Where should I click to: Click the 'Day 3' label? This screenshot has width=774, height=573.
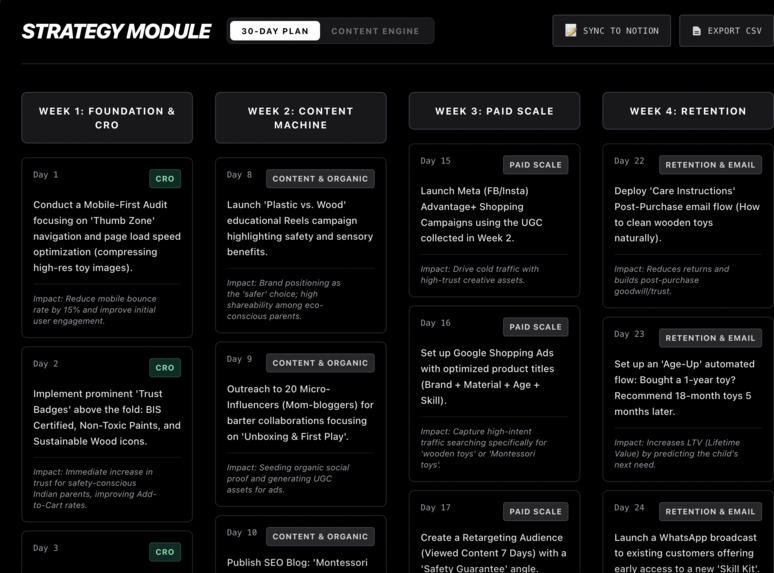(45, 548)
